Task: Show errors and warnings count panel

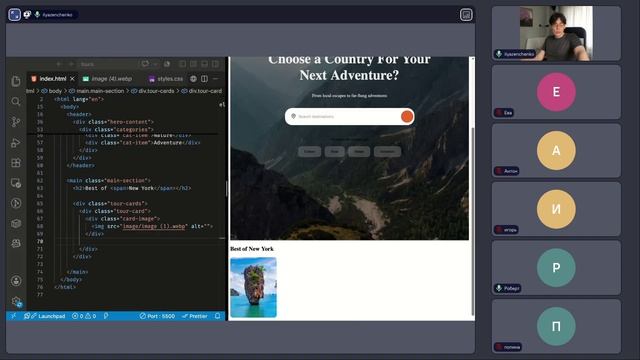Action: coord(84,316)
